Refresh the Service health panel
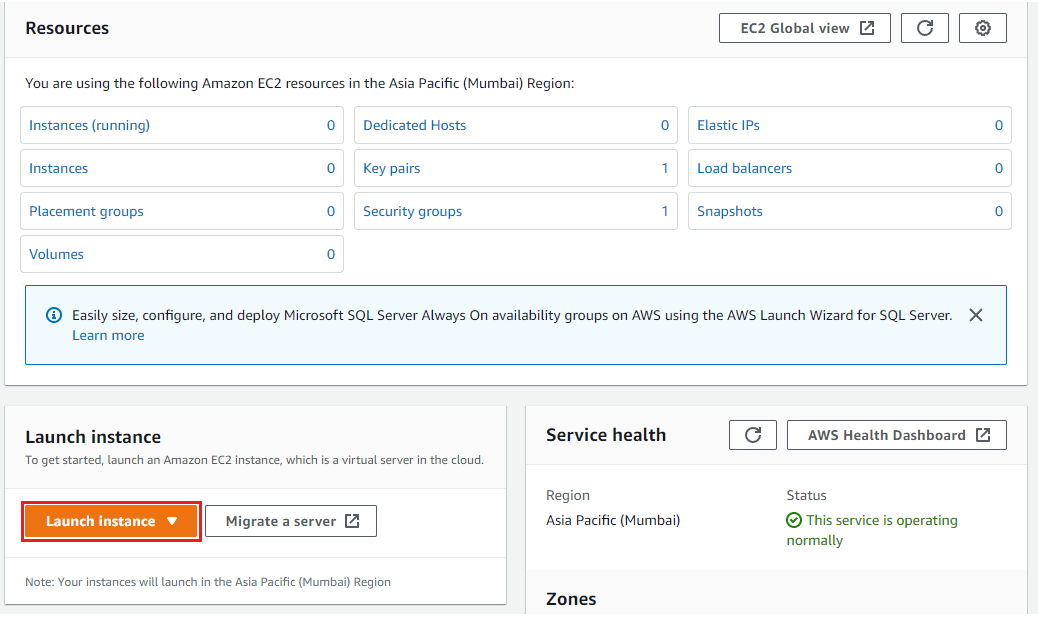 coord(753,435)
